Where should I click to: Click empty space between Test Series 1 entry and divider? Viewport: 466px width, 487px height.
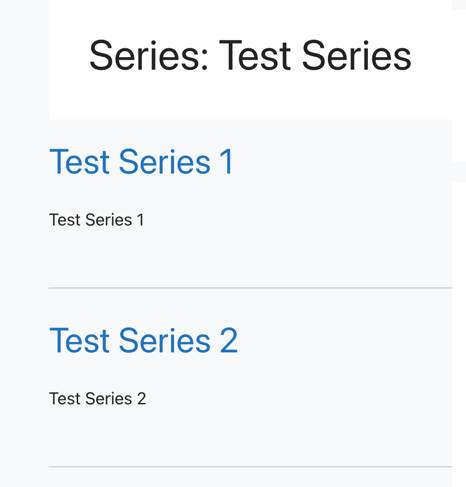pyautogui.click(x=250, y=258)
